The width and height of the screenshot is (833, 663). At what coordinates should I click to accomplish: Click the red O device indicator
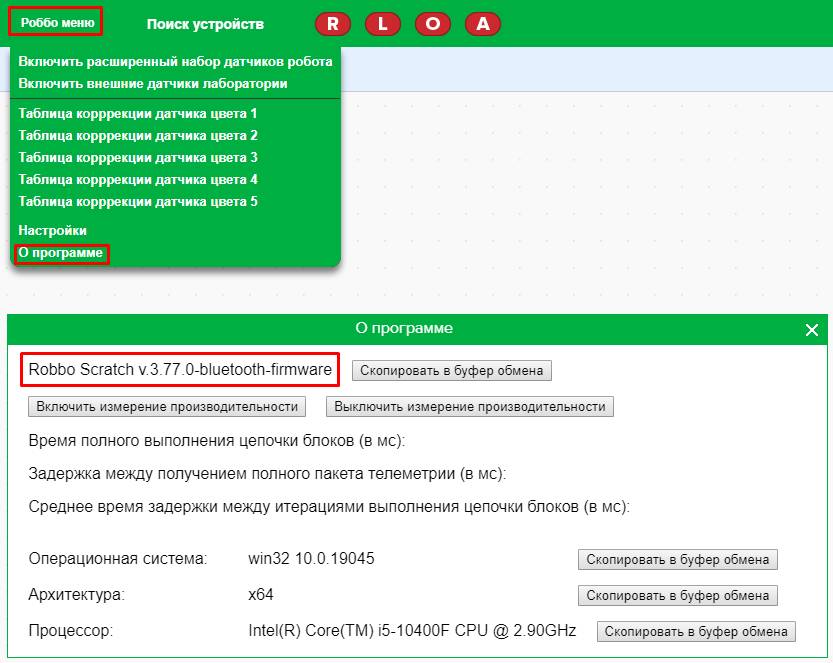click(x=432, y=24)
